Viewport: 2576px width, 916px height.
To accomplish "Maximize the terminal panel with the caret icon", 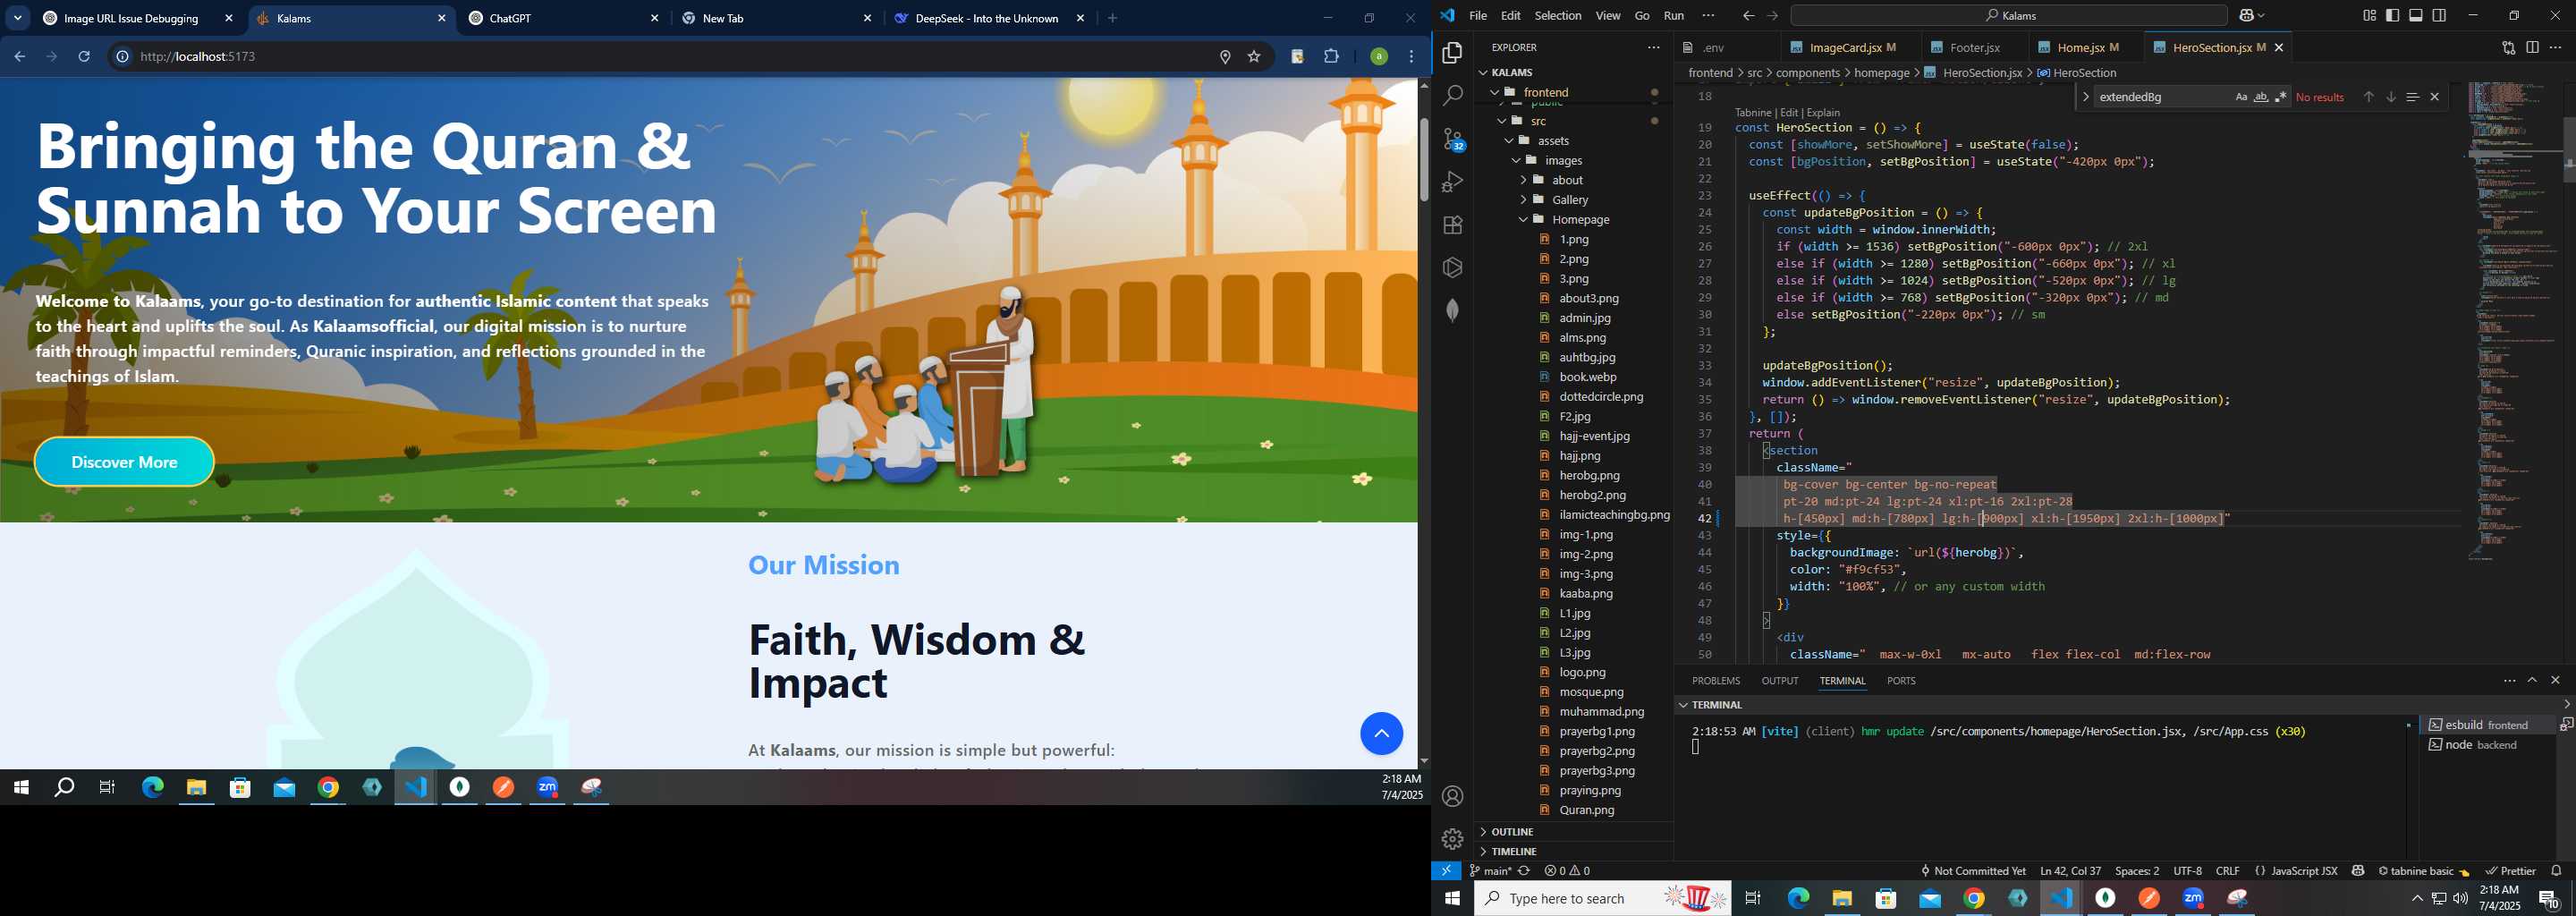I will point(2532,680).
